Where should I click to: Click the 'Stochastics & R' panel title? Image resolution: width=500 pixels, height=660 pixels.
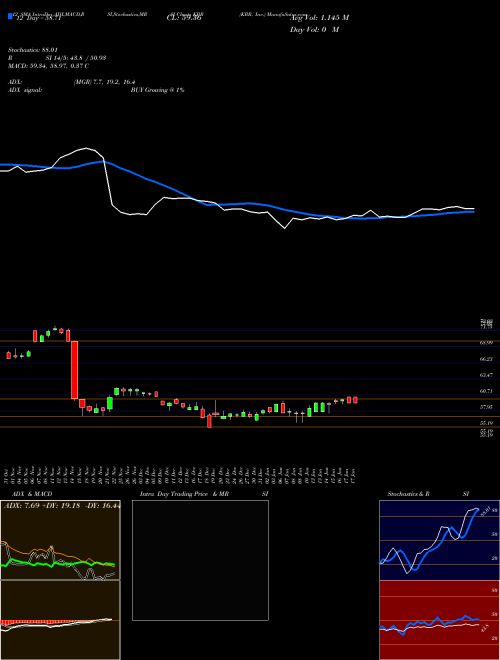tap(409, 494)
